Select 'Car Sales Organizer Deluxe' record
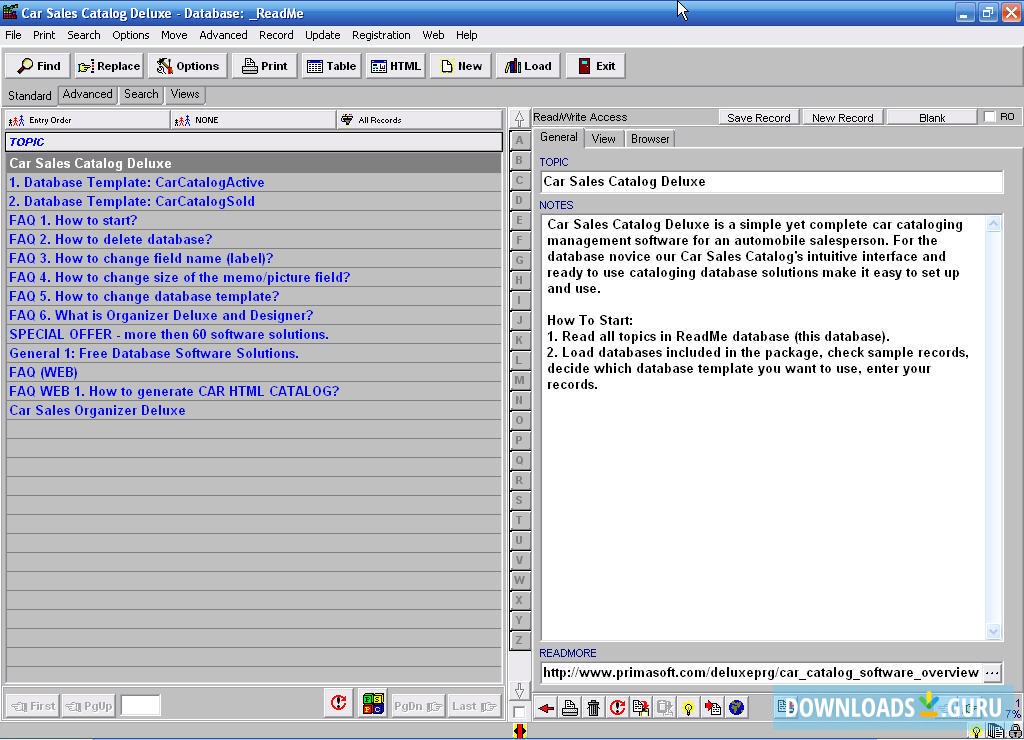 (254, 411)
